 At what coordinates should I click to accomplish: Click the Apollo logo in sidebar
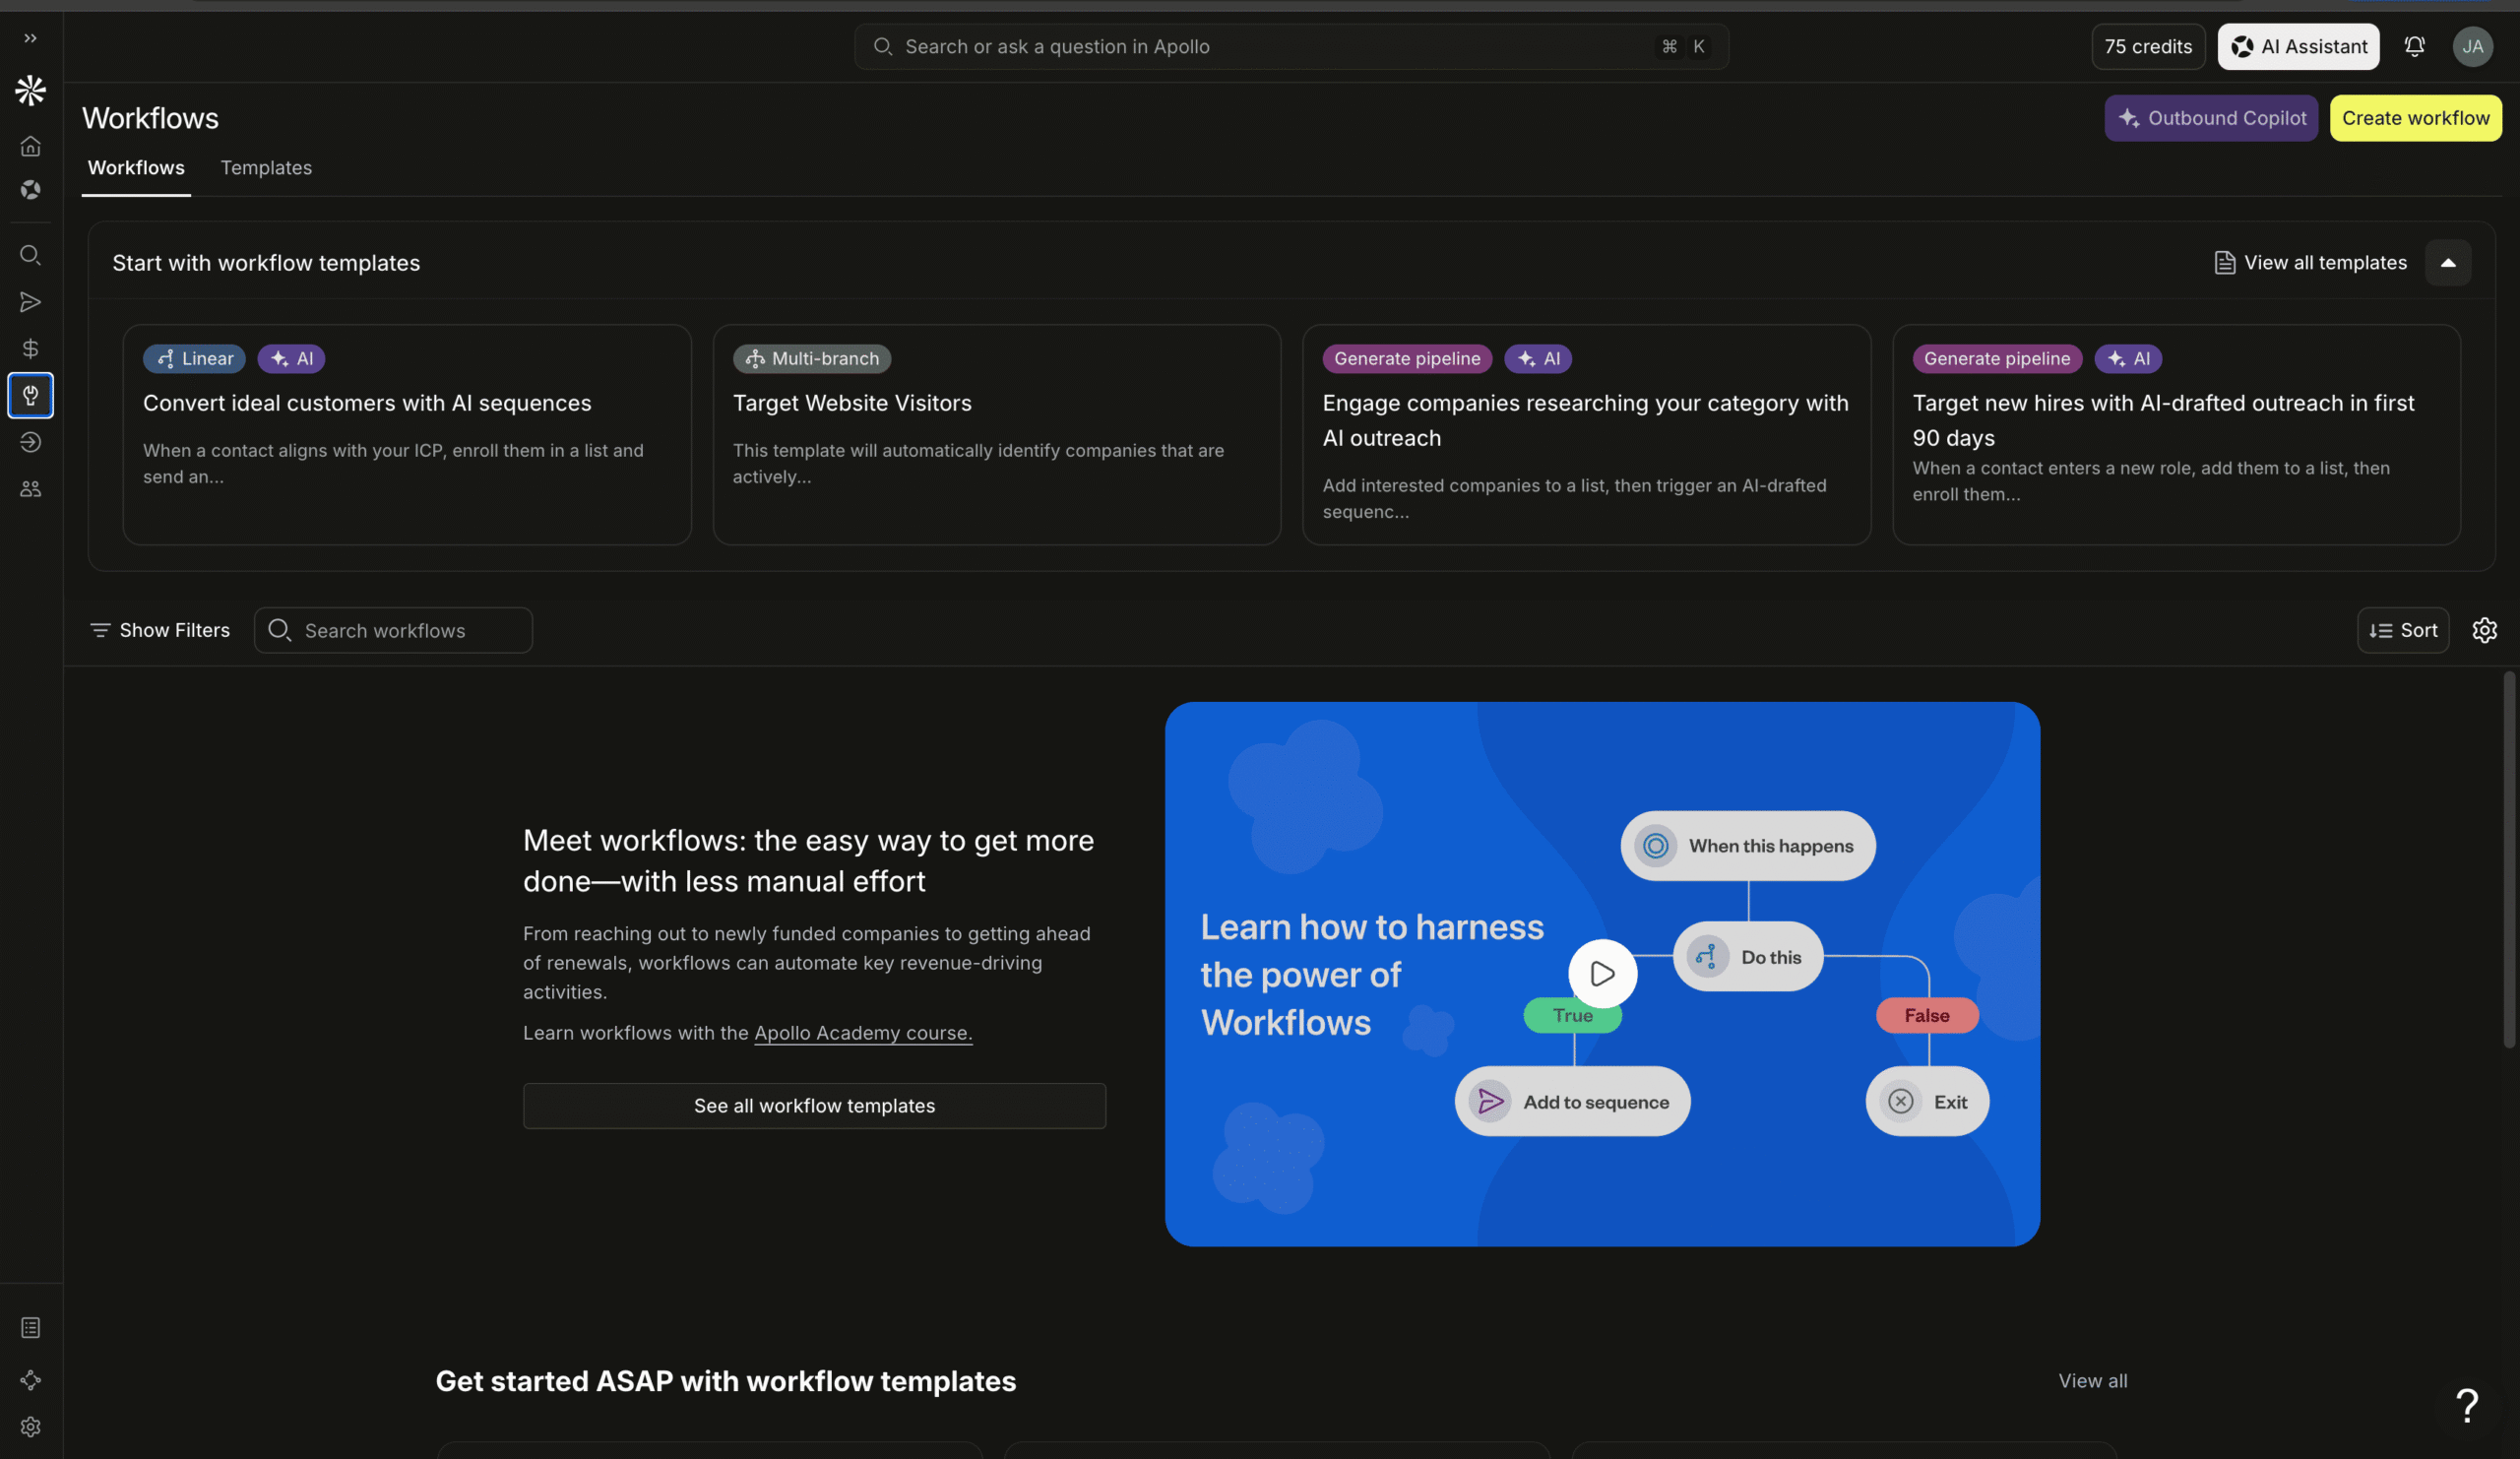pyautogui.click(x=31, y=91)
